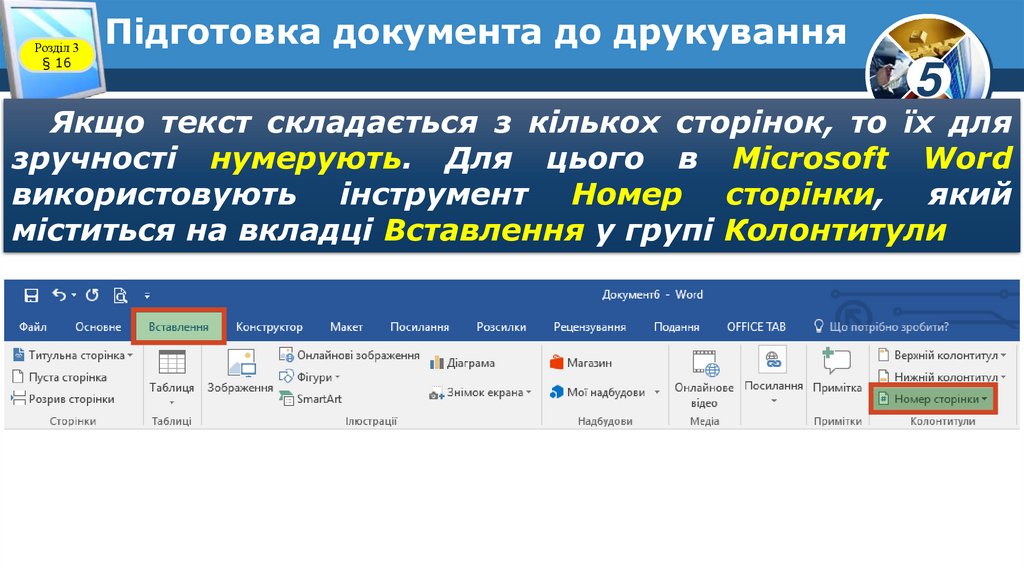This screenshot has height=574, width=1024.
Task: Expand the Посилання group dropdown arrow
Action: click(x=774, y=401)
